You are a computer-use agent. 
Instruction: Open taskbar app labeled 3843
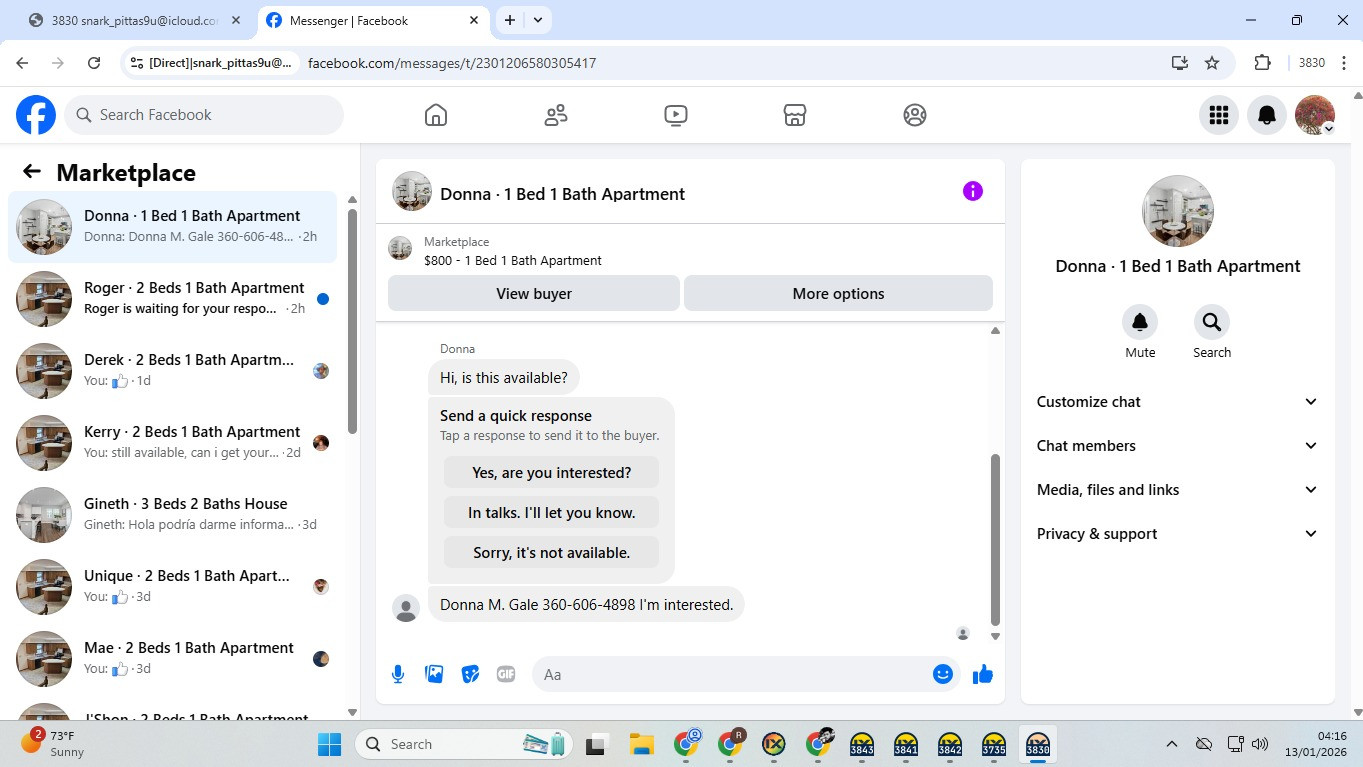tap(862, 744)
